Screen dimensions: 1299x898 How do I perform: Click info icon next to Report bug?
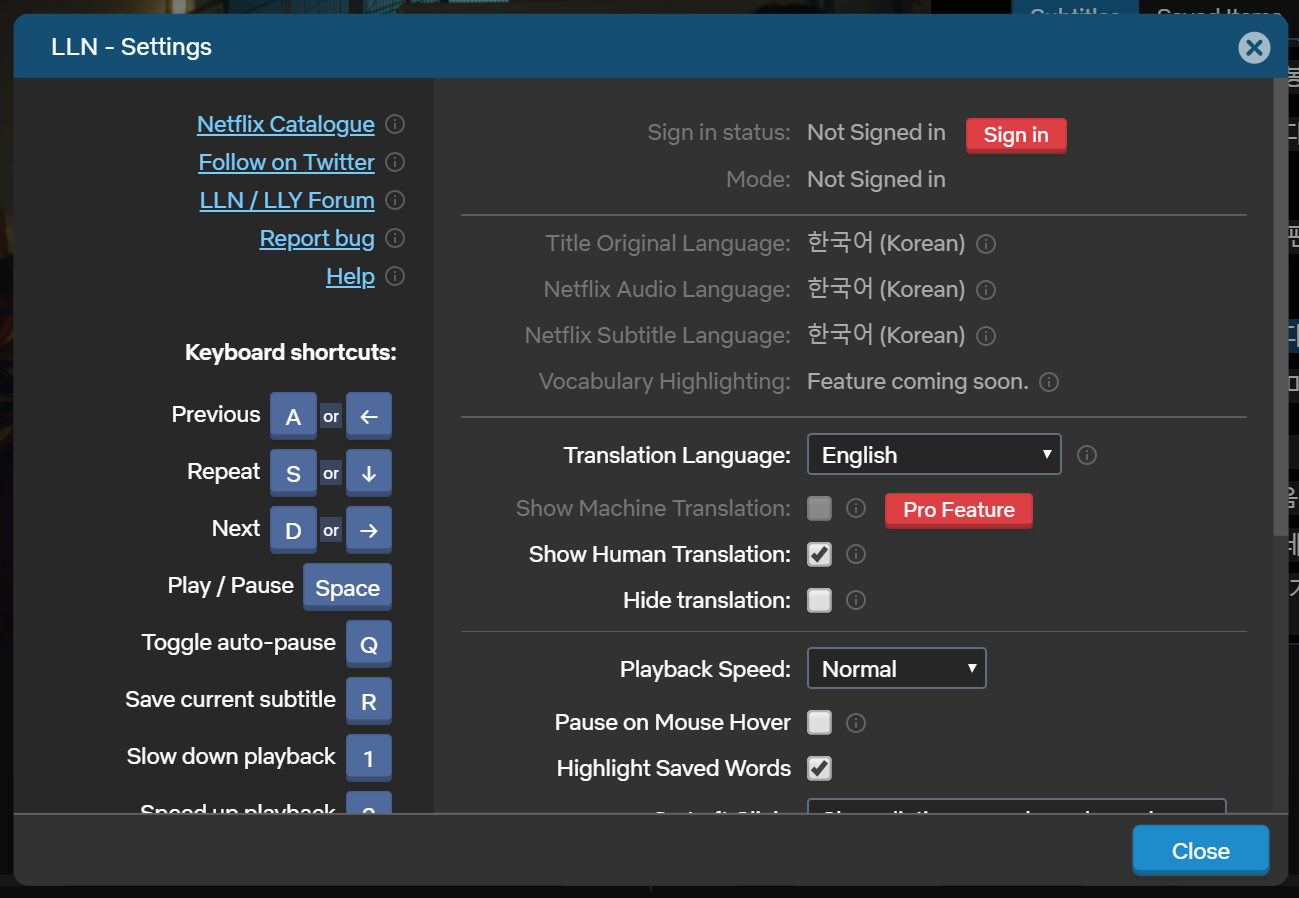pos(395,239)
